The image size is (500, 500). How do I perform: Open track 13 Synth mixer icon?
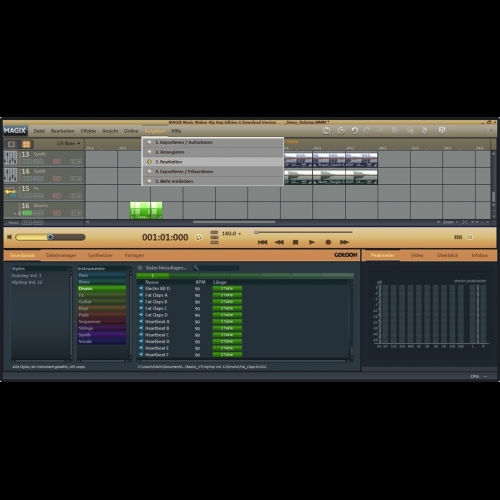(10, 158)
